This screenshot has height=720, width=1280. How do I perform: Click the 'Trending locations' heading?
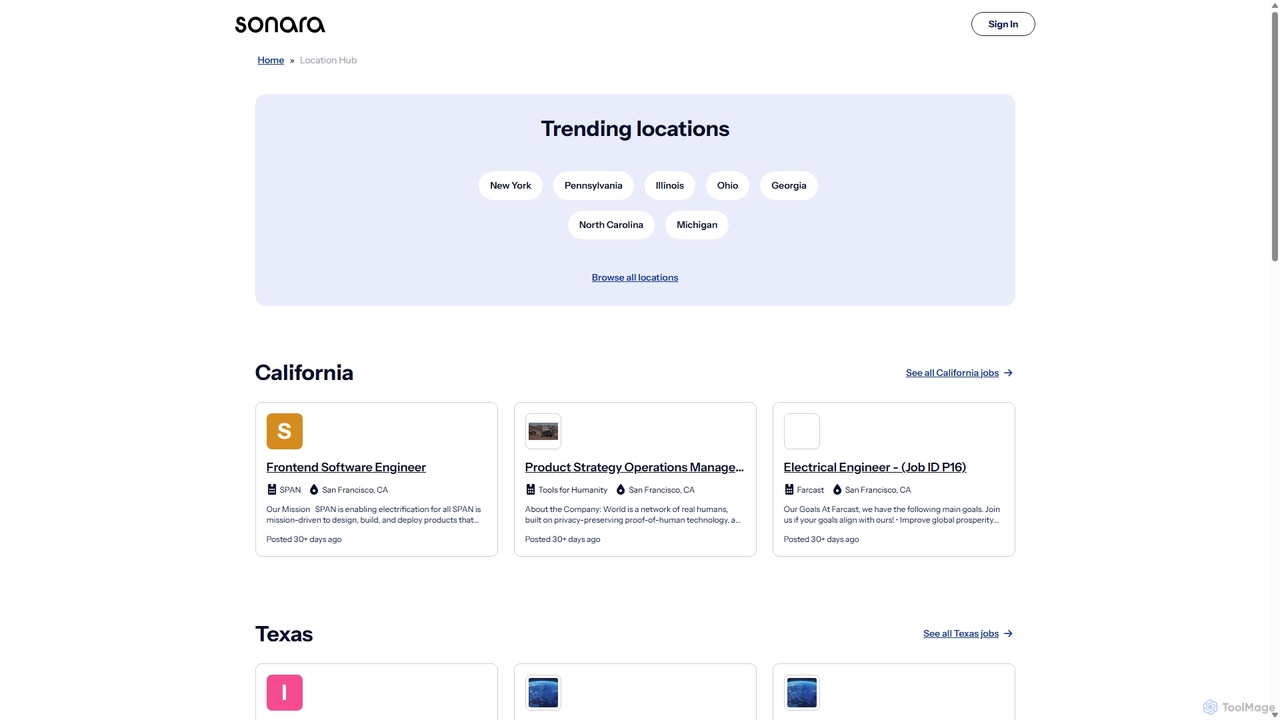(635, 129)
